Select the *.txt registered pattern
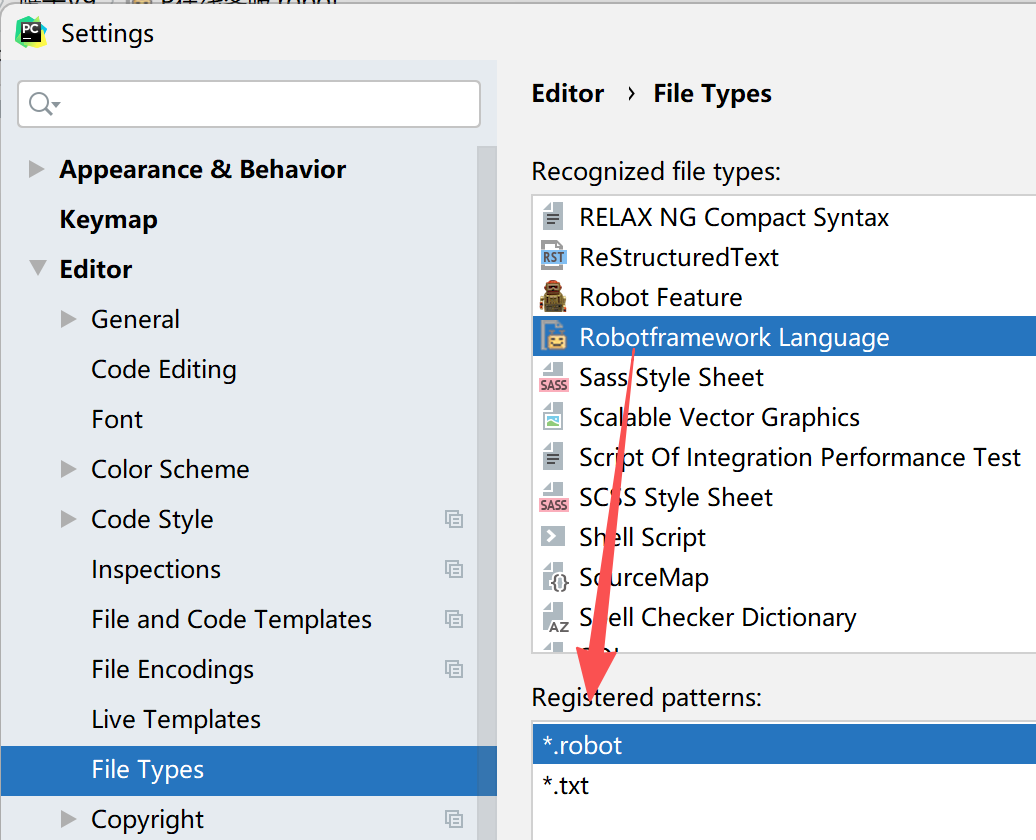 coord(784,785)
